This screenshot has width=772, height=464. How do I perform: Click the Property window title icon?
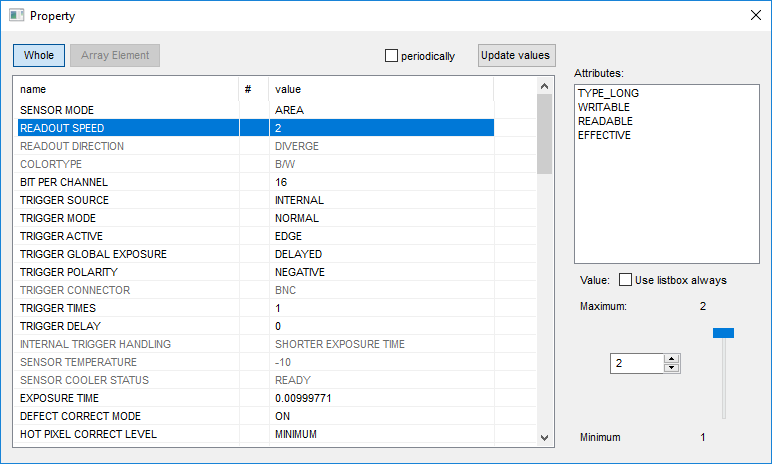tap(16, 16)
